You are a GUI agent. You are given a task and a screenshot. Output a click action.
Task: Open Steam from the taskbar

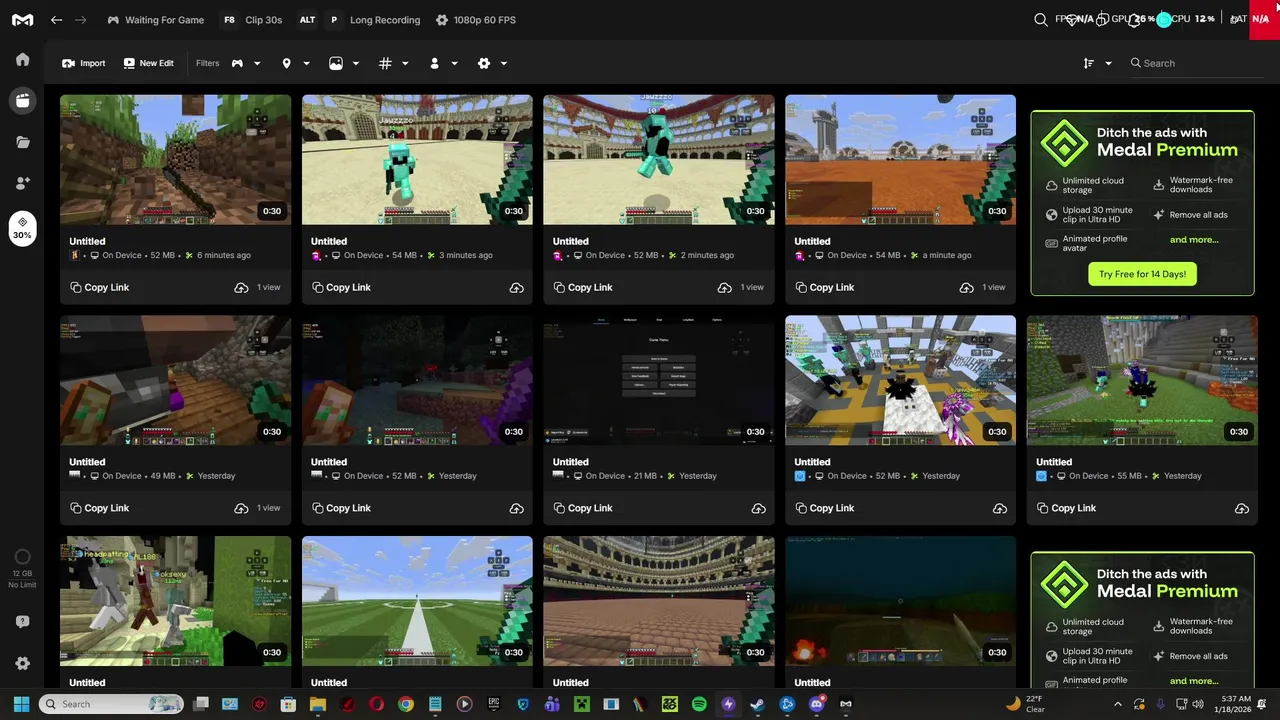(757, 704)
